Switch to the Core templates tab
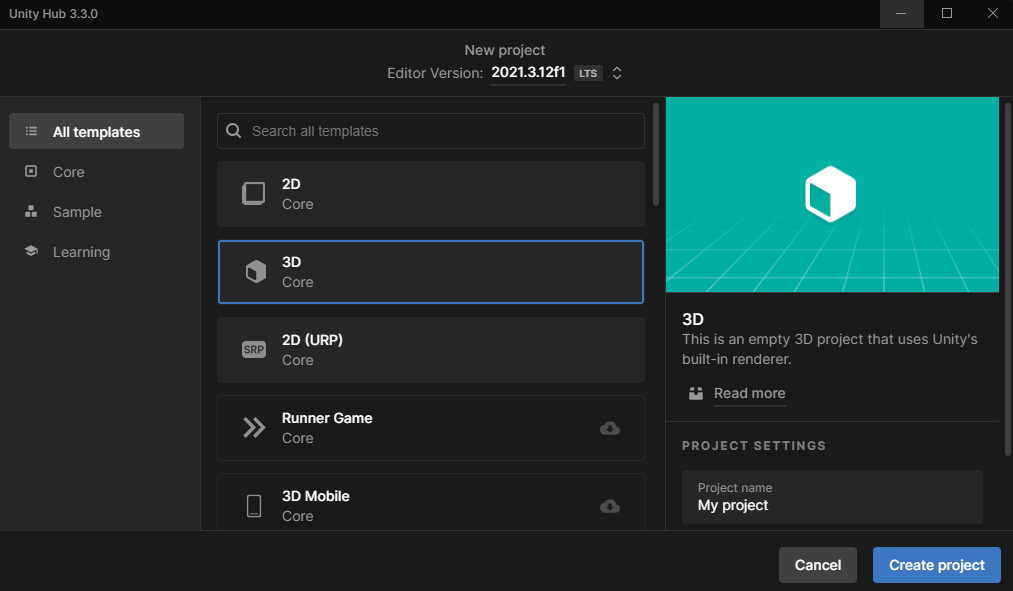Image resolution: width=1013 pixels, height=591 pixels. [70, 171]
